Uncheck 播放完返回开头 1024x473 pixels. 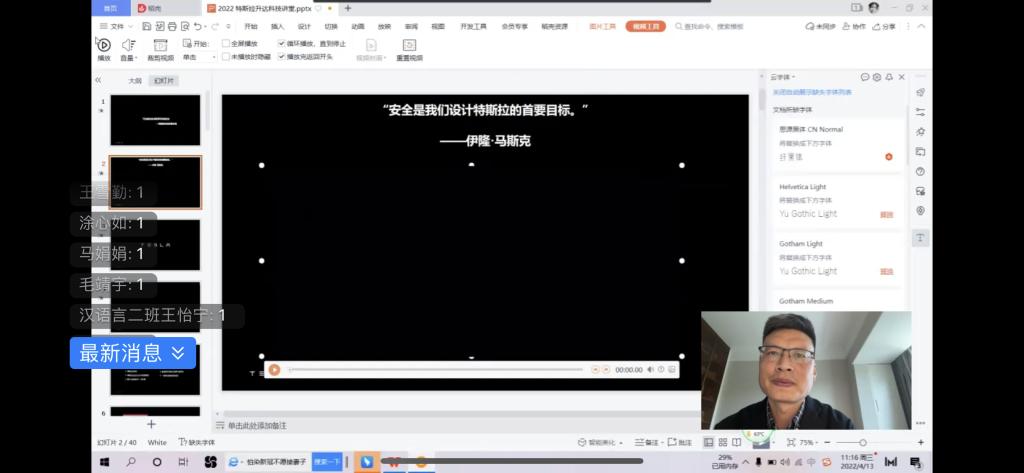[x=281, y=57]
